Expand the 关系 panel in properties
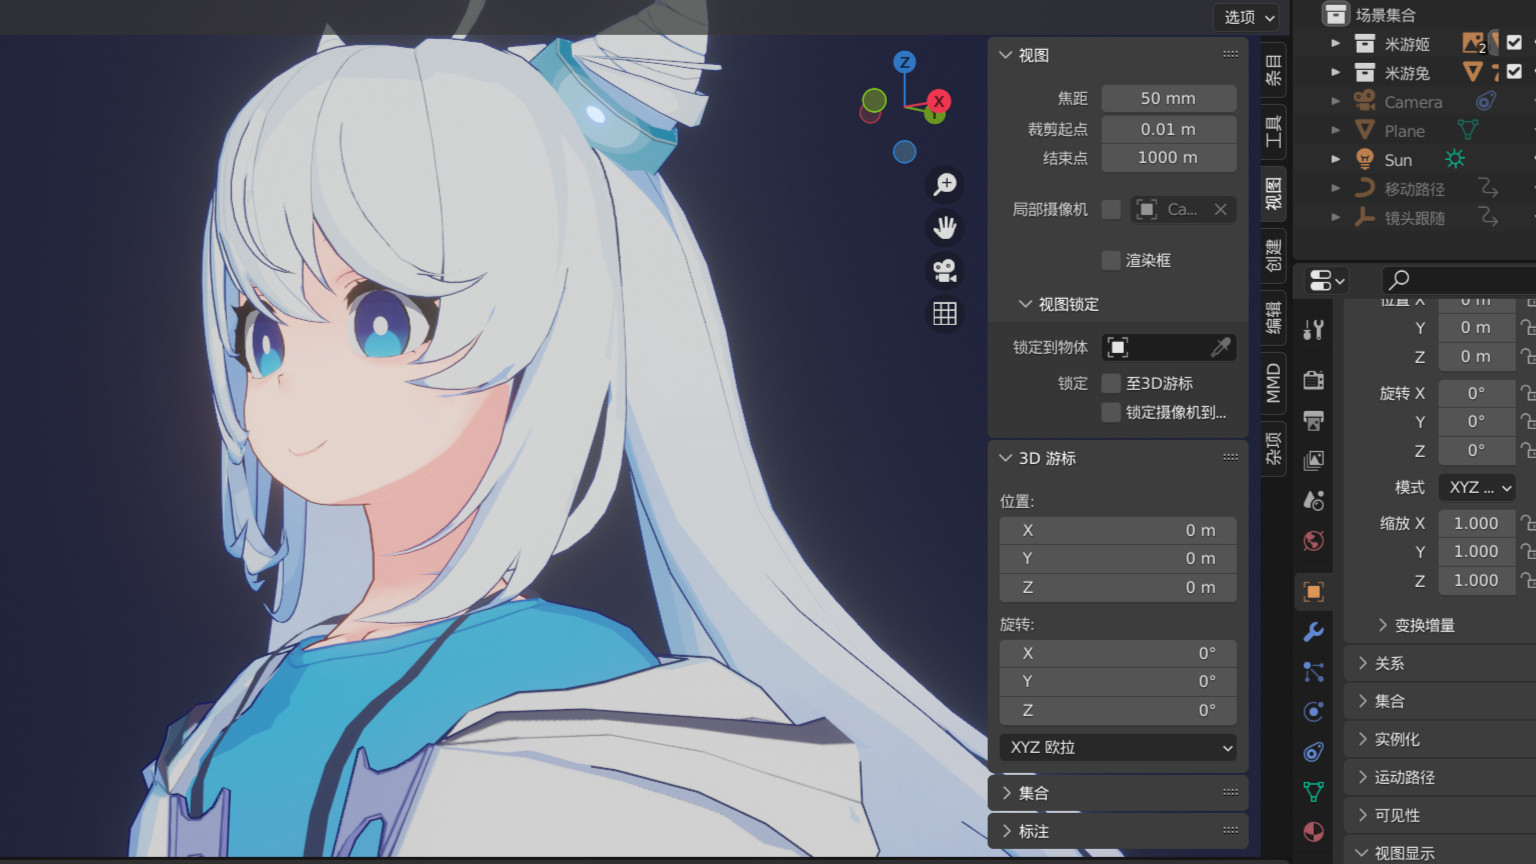The height and width of the screenshot is (864, 1536). point(1389,663)
